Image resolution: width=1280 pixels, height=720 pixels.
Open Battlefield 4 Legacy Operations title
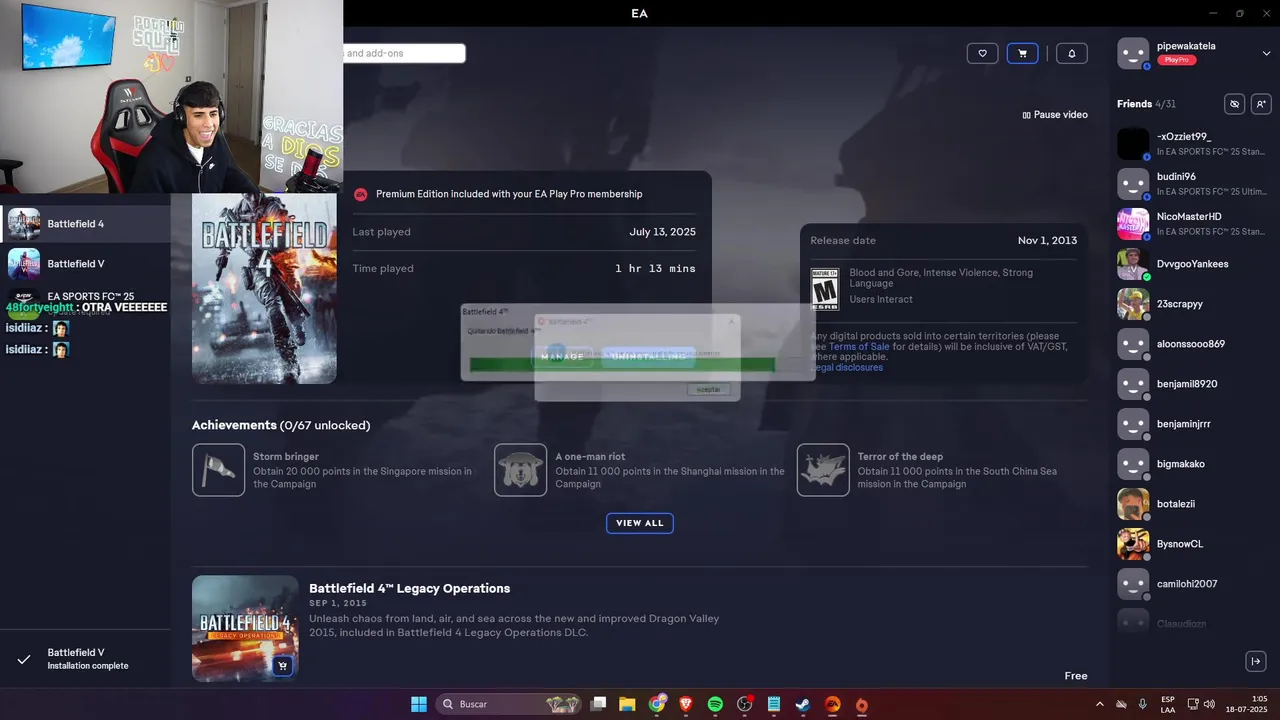click(409, 588)
